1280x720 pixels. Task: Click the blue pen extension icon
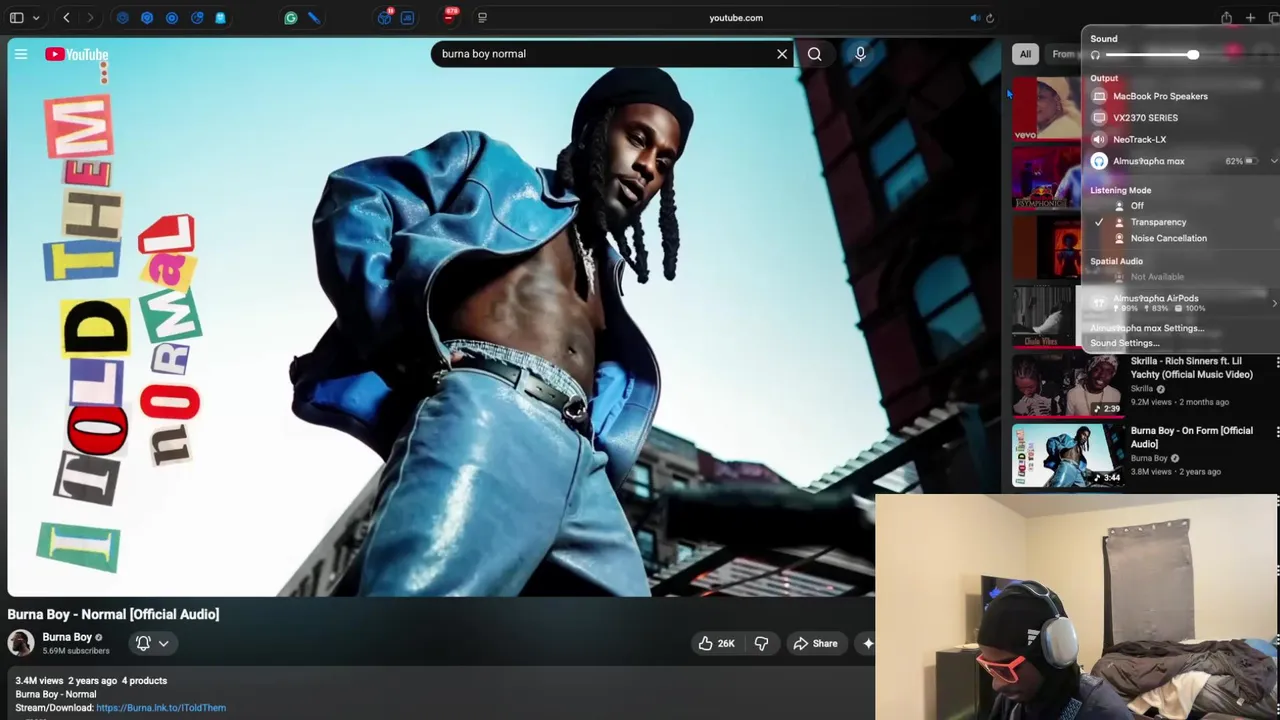point(313,18)
